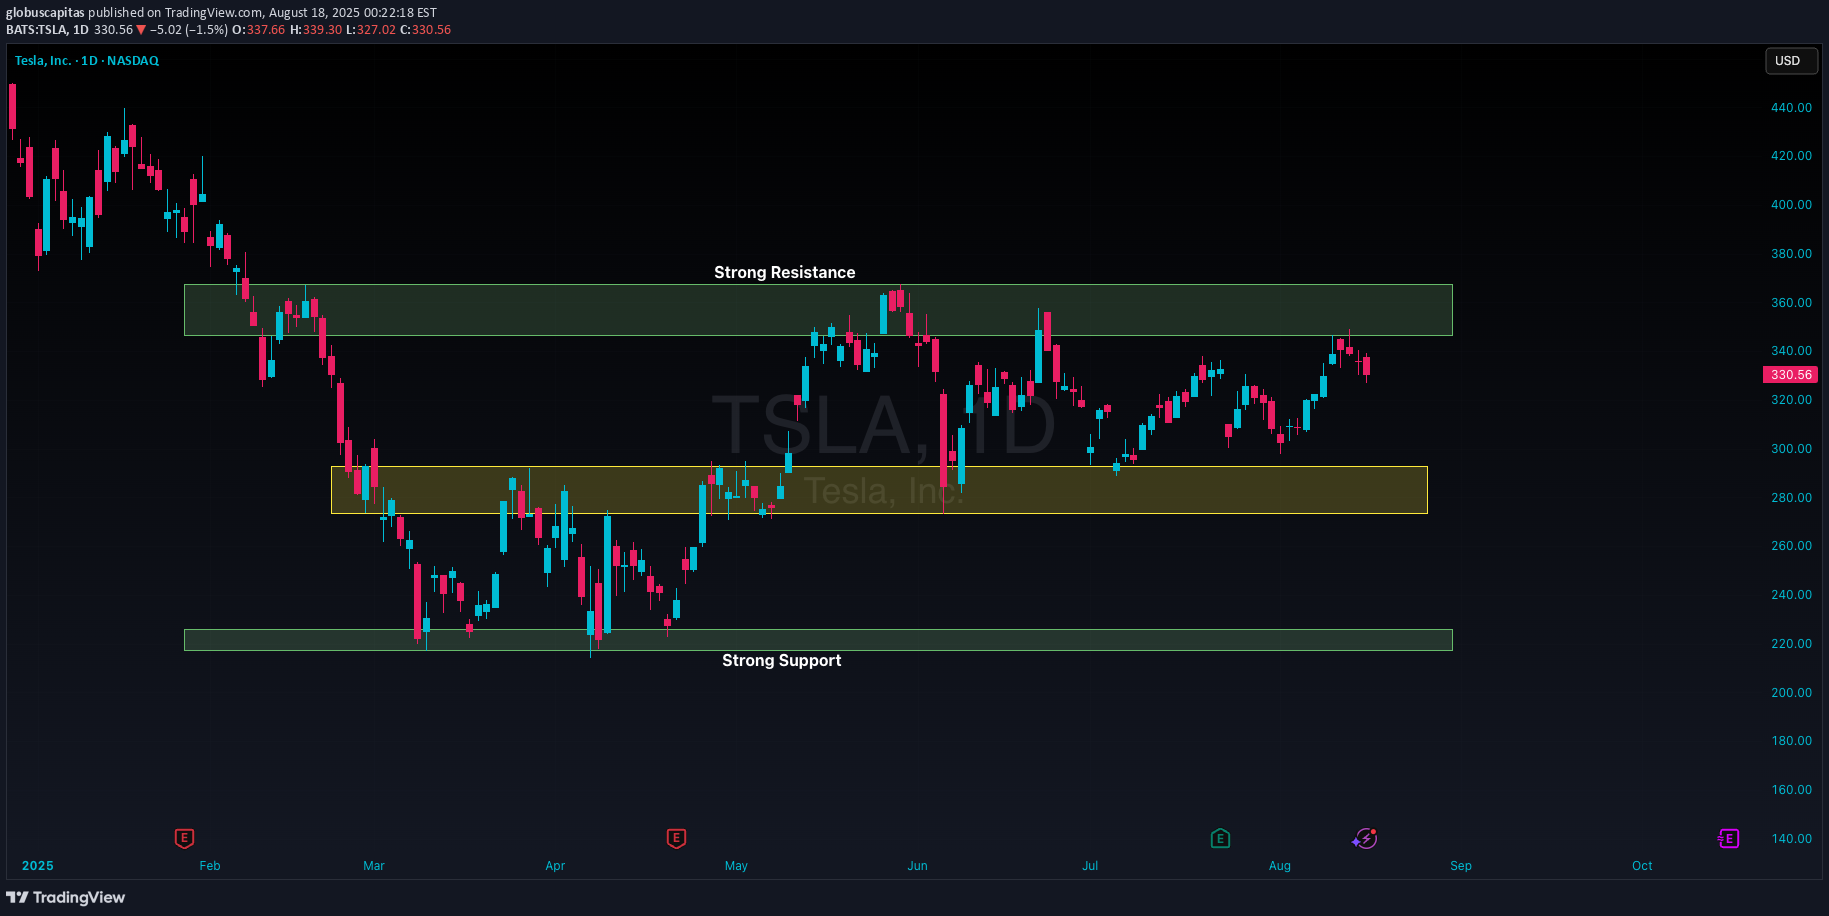Select the green Strong Resistance zone rectangle

tap(818, 310)
